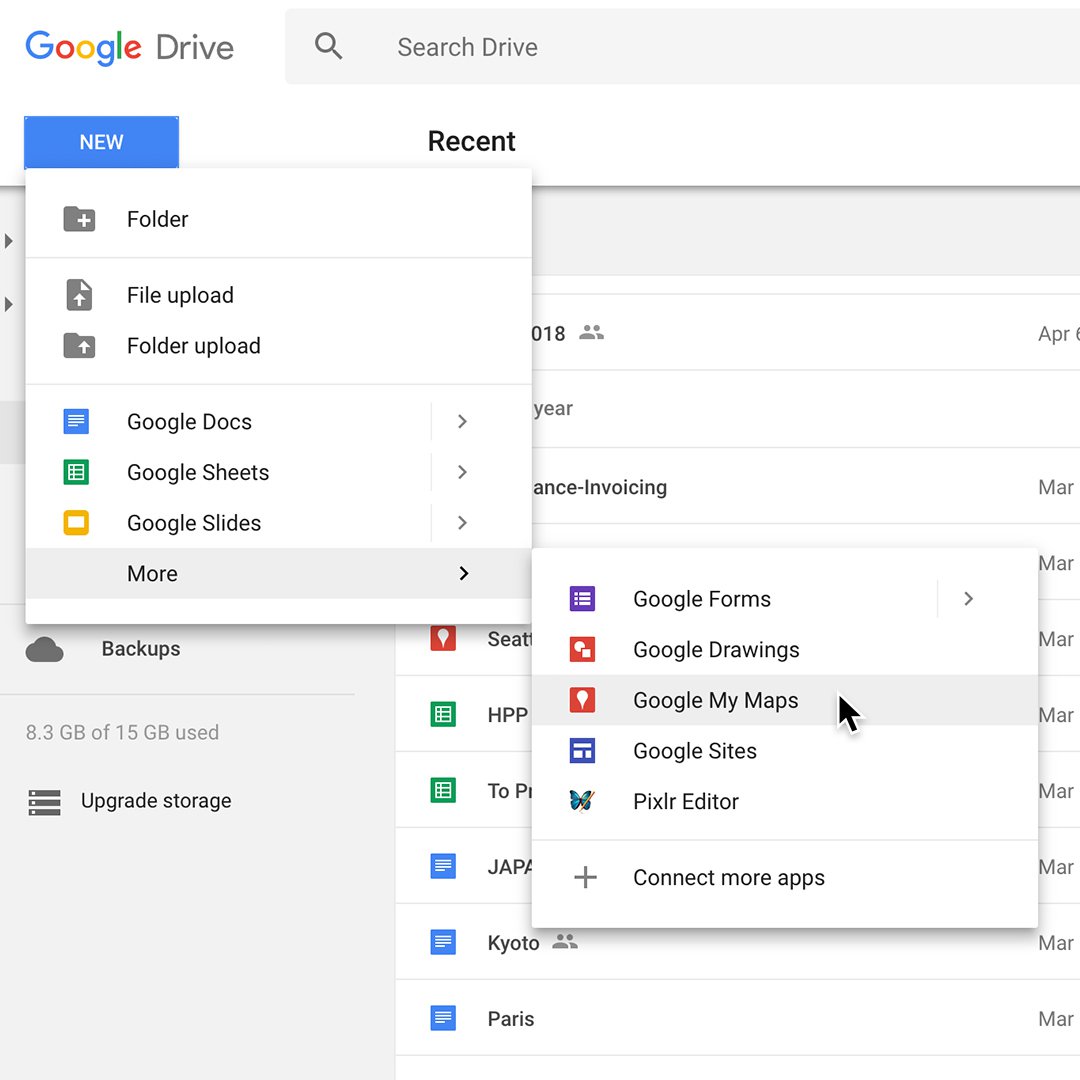Click the Mar date in the Paris row
The image size is (1080, 1080).
tap(1056, 1018)
